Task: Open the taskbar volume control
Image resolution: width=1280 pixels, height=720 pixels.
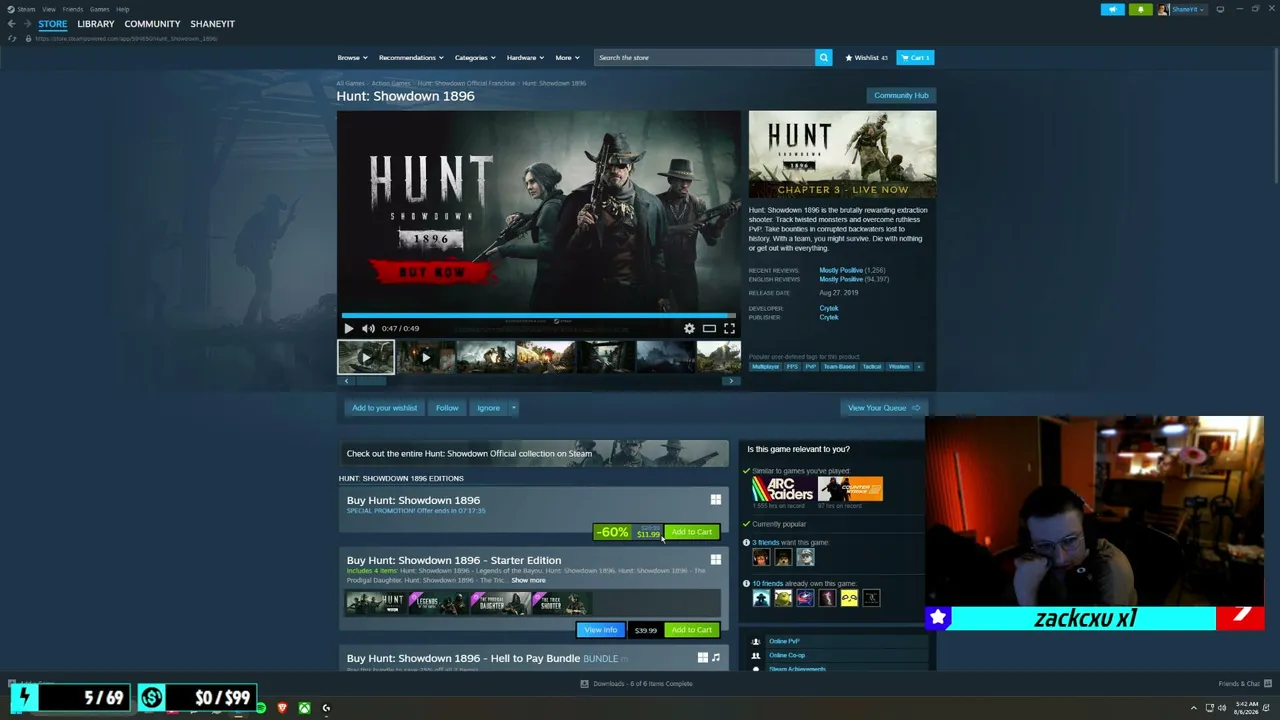Action: point(1222,708)
